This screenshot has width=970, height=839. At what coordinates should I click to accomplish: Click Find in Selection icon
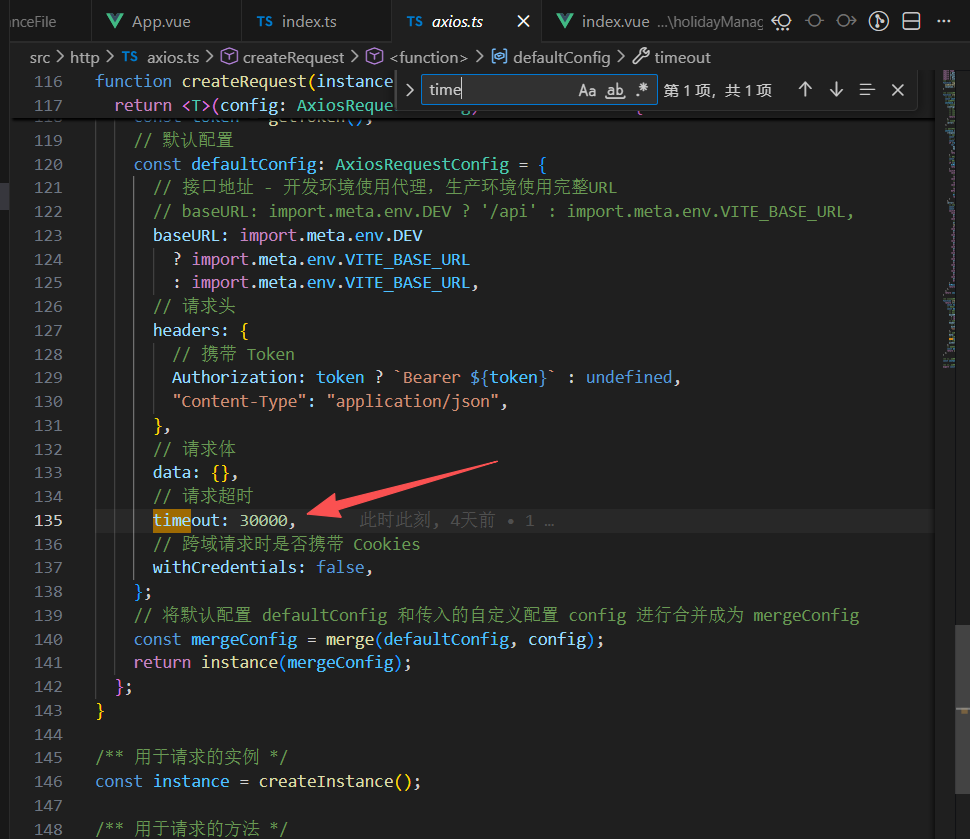click(867, 90)
